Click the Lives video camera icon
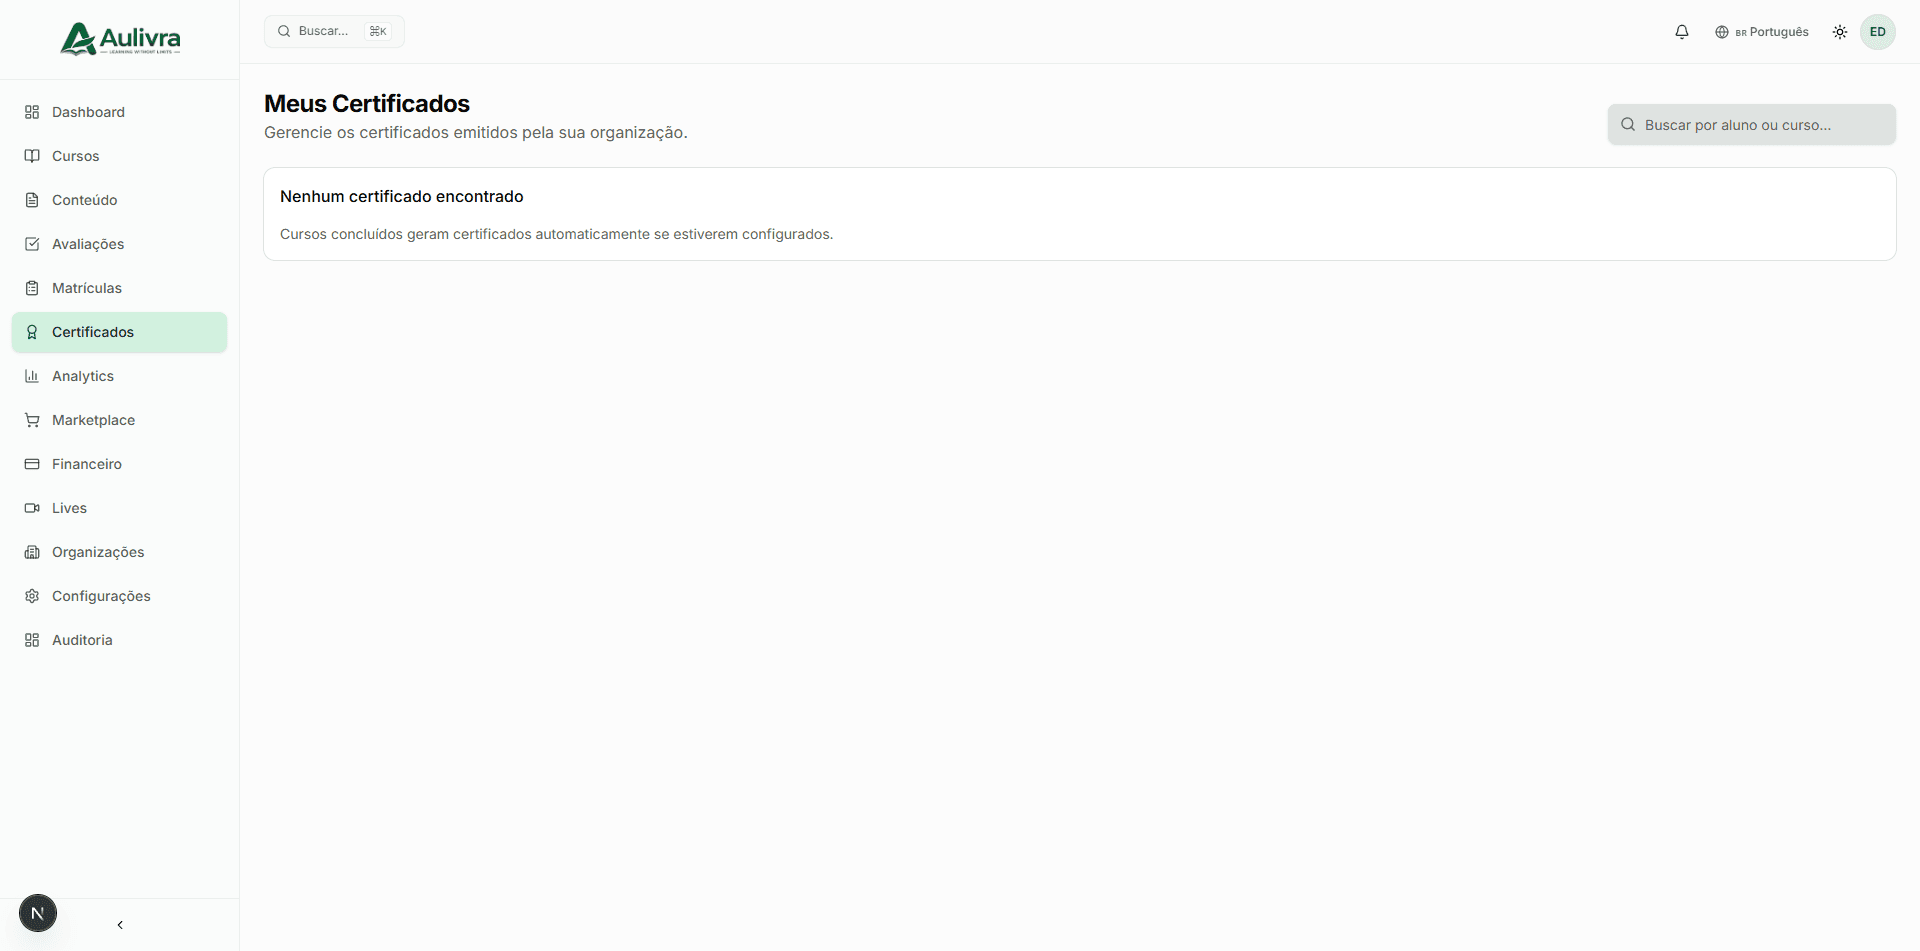This screenshot has height=951, width=1920. [32, 508]
